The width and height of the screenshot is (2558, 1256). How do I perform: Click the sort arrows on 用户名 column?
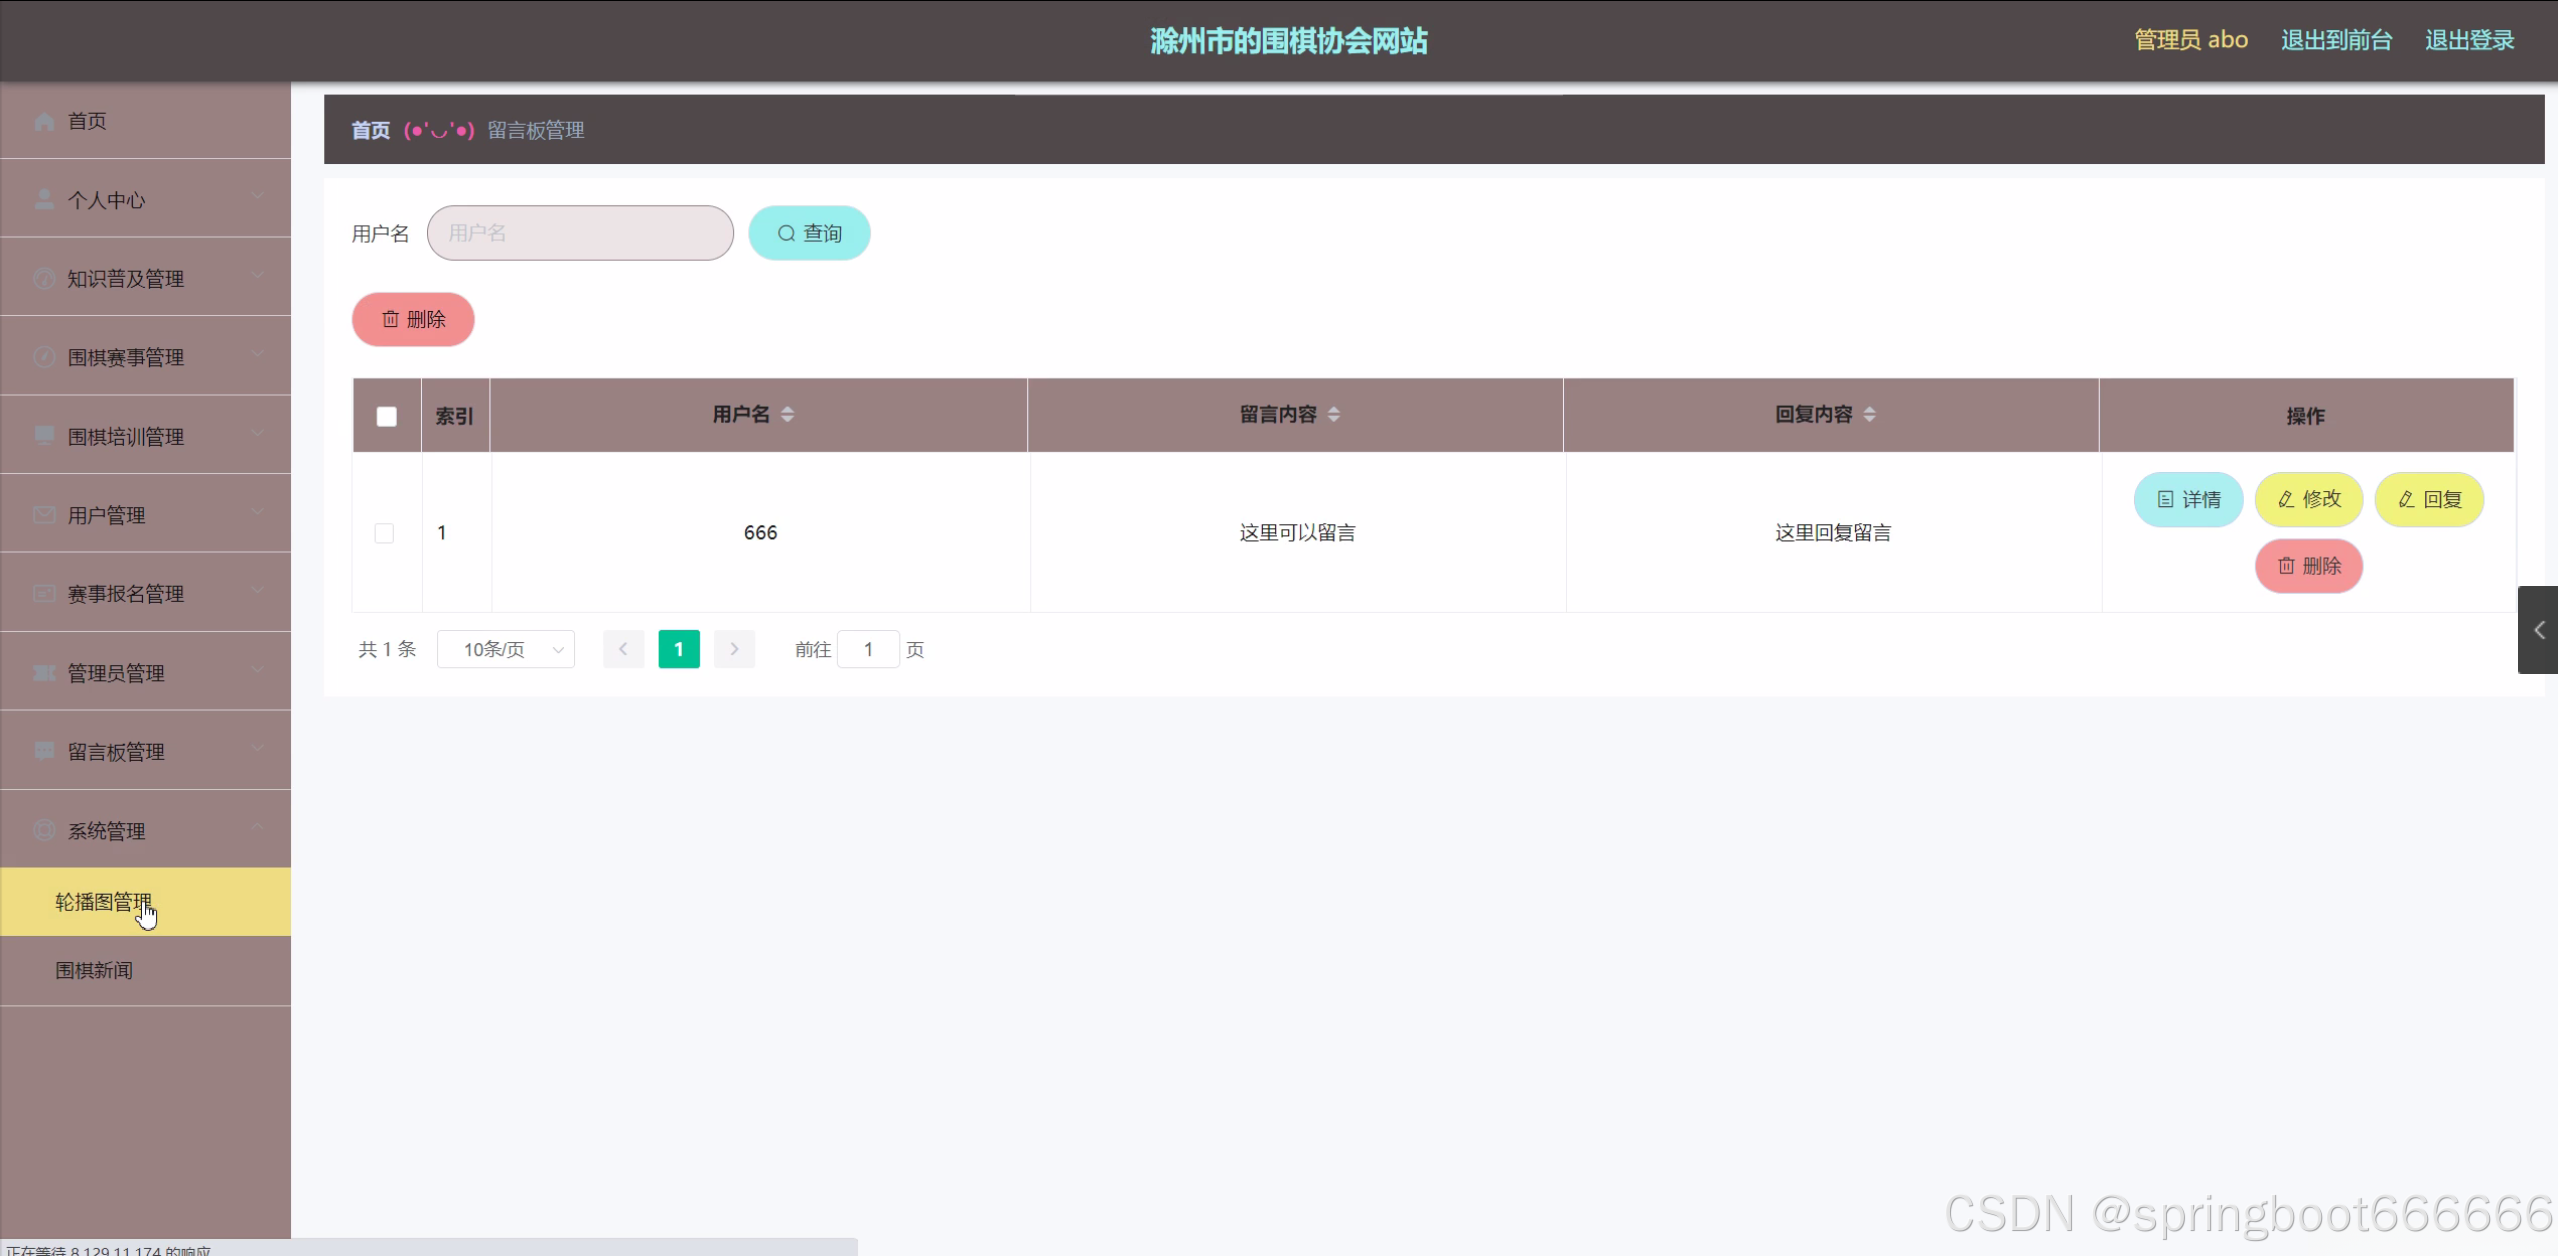pyautogui.click(x=788, y=415)
